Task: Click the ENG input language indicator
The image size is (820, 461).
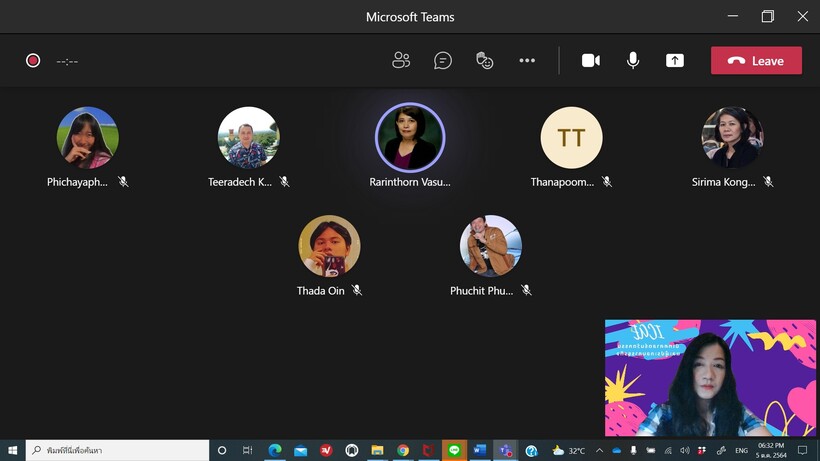Action: 741,451
